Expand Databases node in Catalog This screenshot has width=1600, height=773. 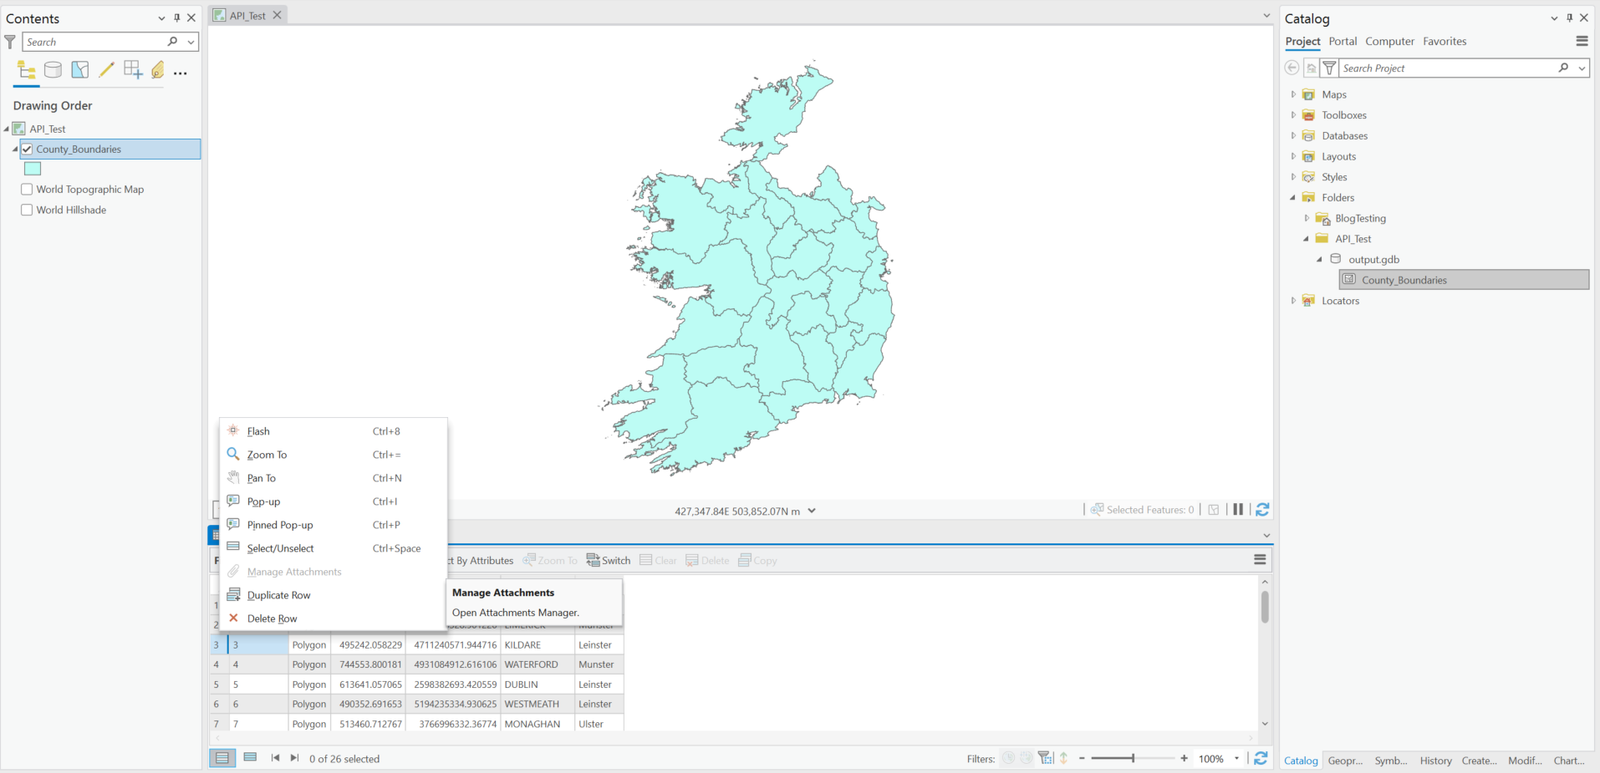pyautogui.click(x=1293, y=136)
